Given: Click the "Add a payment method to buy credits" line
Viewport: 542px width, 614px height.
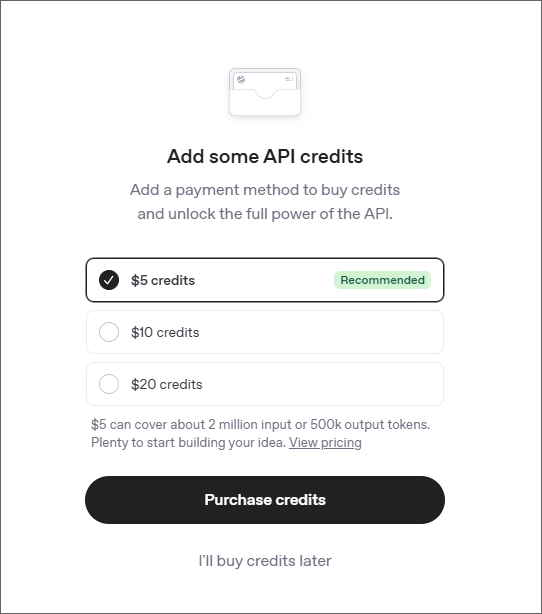Looking at the screenshot, I should pyautogui.click(x=265, y=190).
